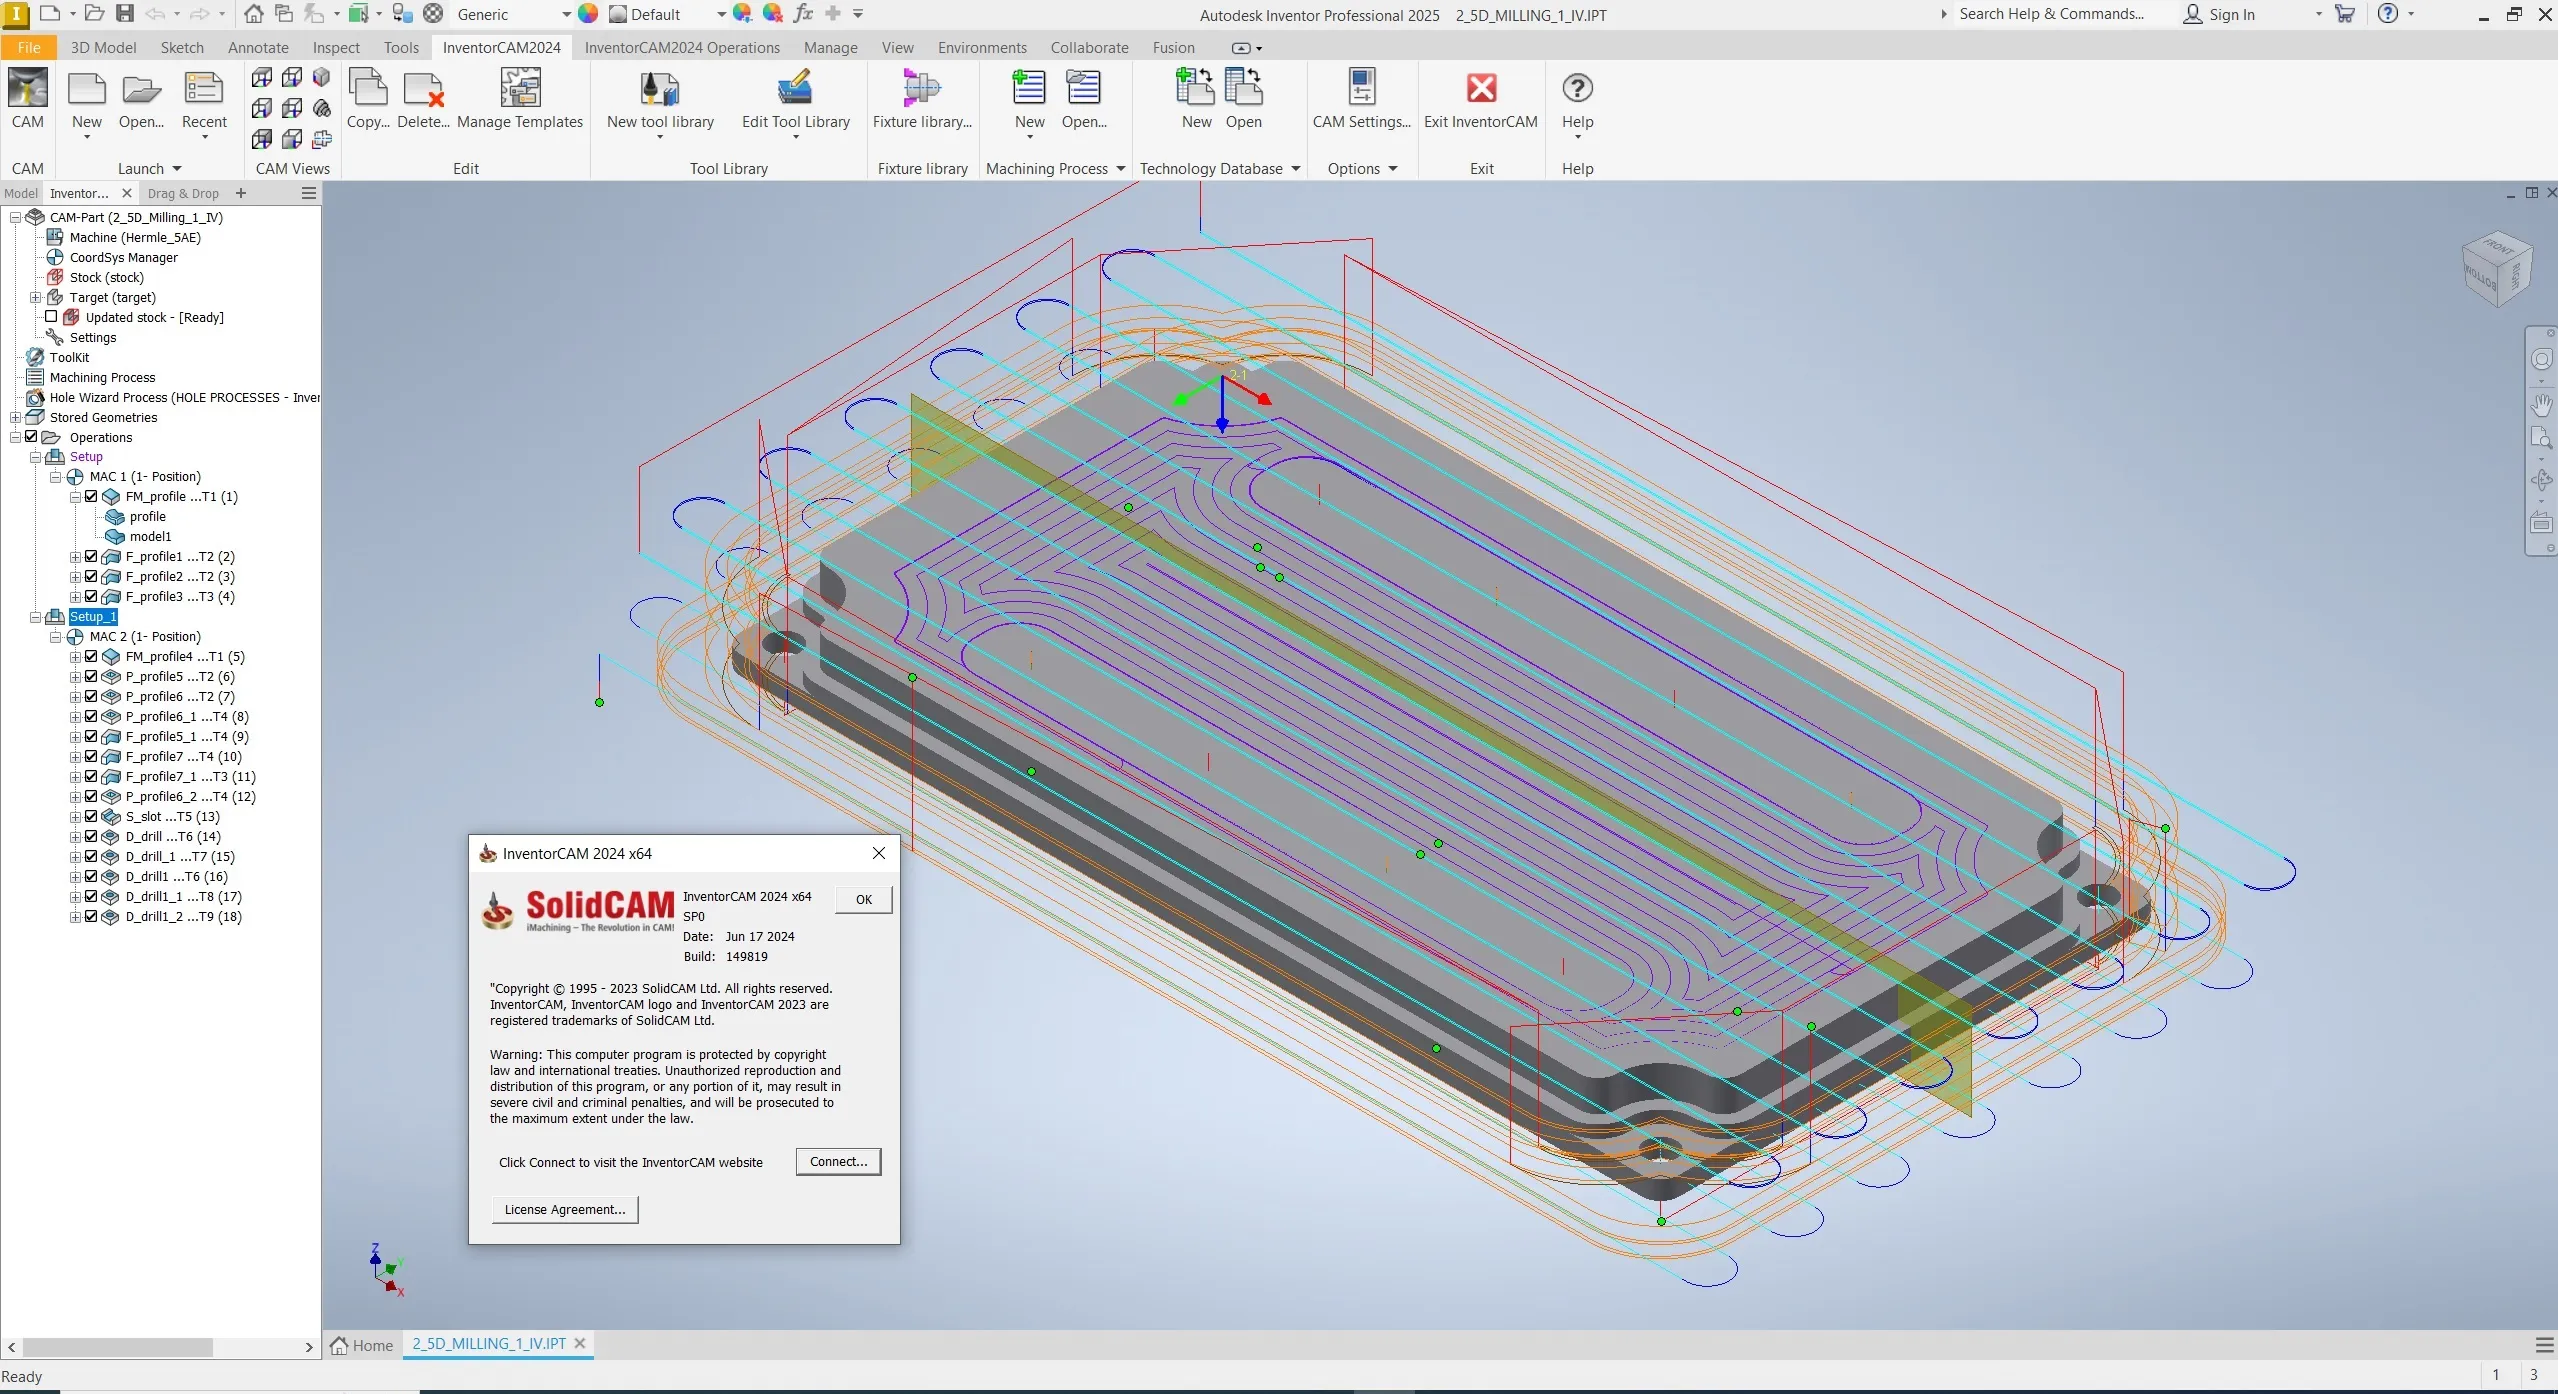Expand the Launch panel dropdown

point(177,169)
